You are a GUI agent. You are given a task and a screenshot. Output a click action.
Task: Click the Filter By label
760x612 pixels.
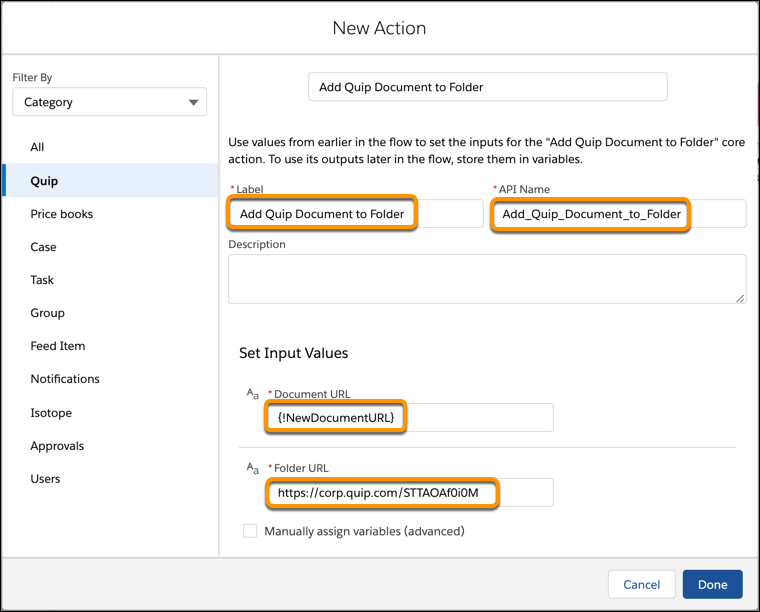(32, 78)
